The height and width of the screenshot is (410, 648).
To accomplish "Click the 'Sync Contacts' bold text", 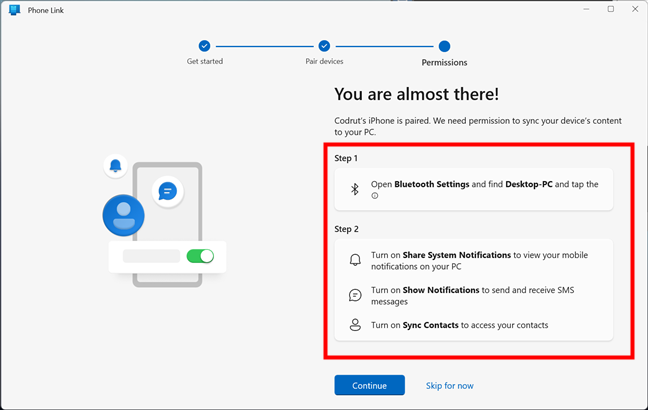I will tap(431, 325).
